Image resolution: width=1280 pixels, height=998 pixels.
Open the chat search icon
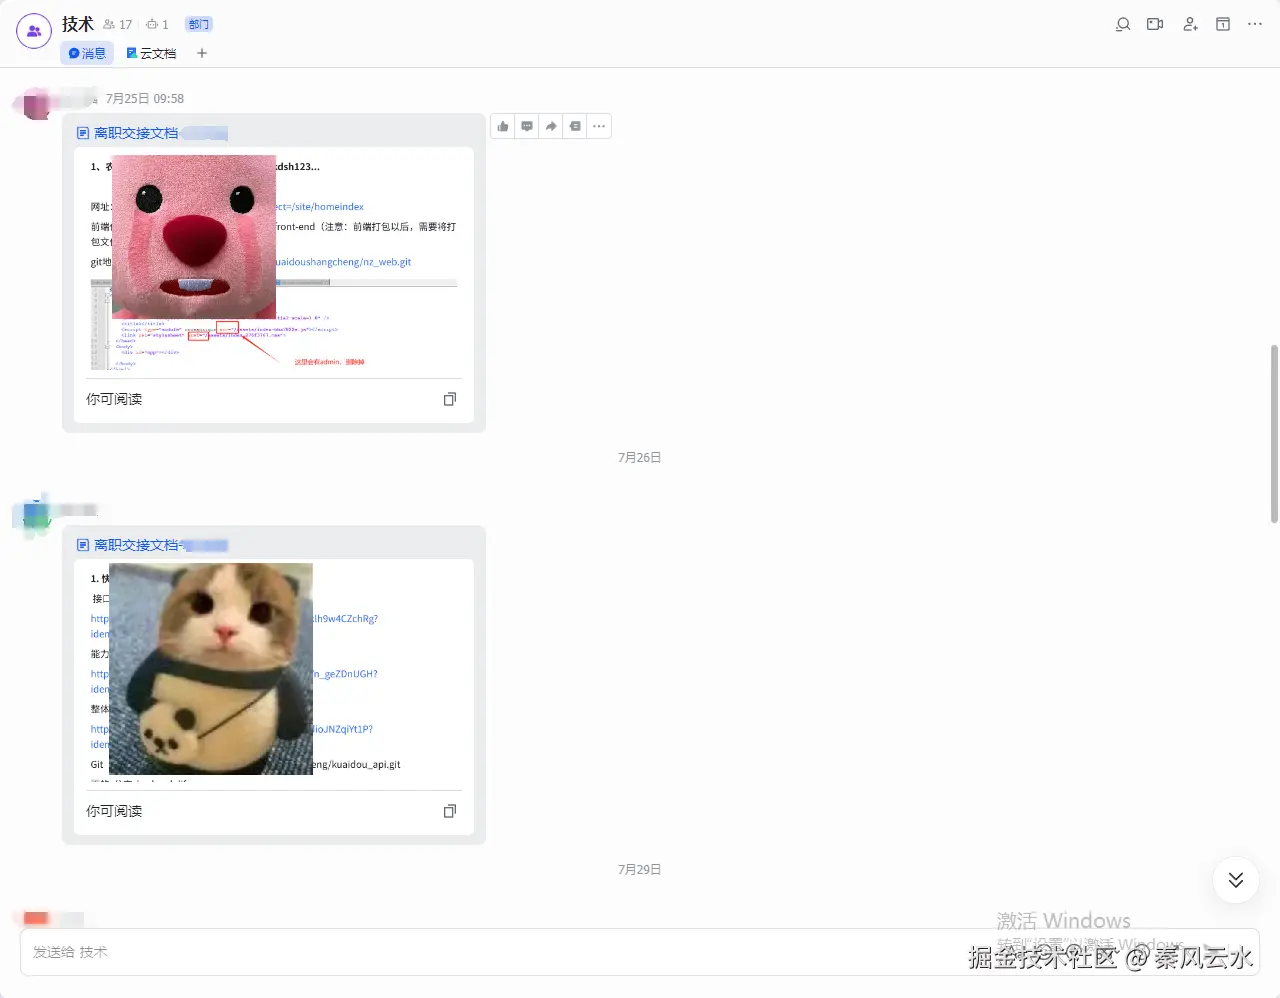pyautogui.click(x=1122, y=24)
